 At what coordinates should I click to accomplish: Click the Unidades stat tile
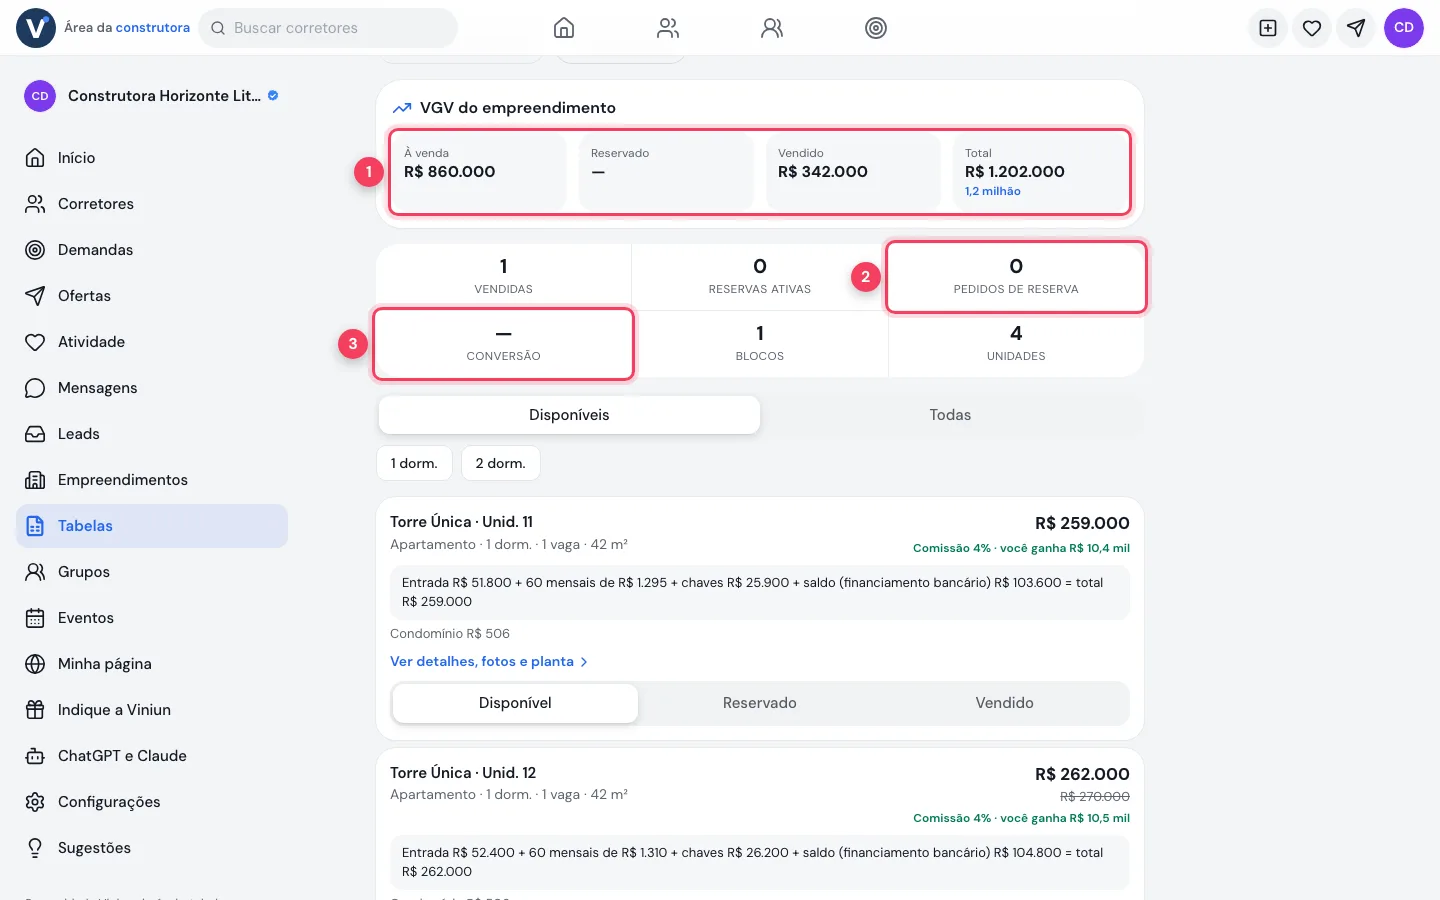click(x=1016, y=344)
